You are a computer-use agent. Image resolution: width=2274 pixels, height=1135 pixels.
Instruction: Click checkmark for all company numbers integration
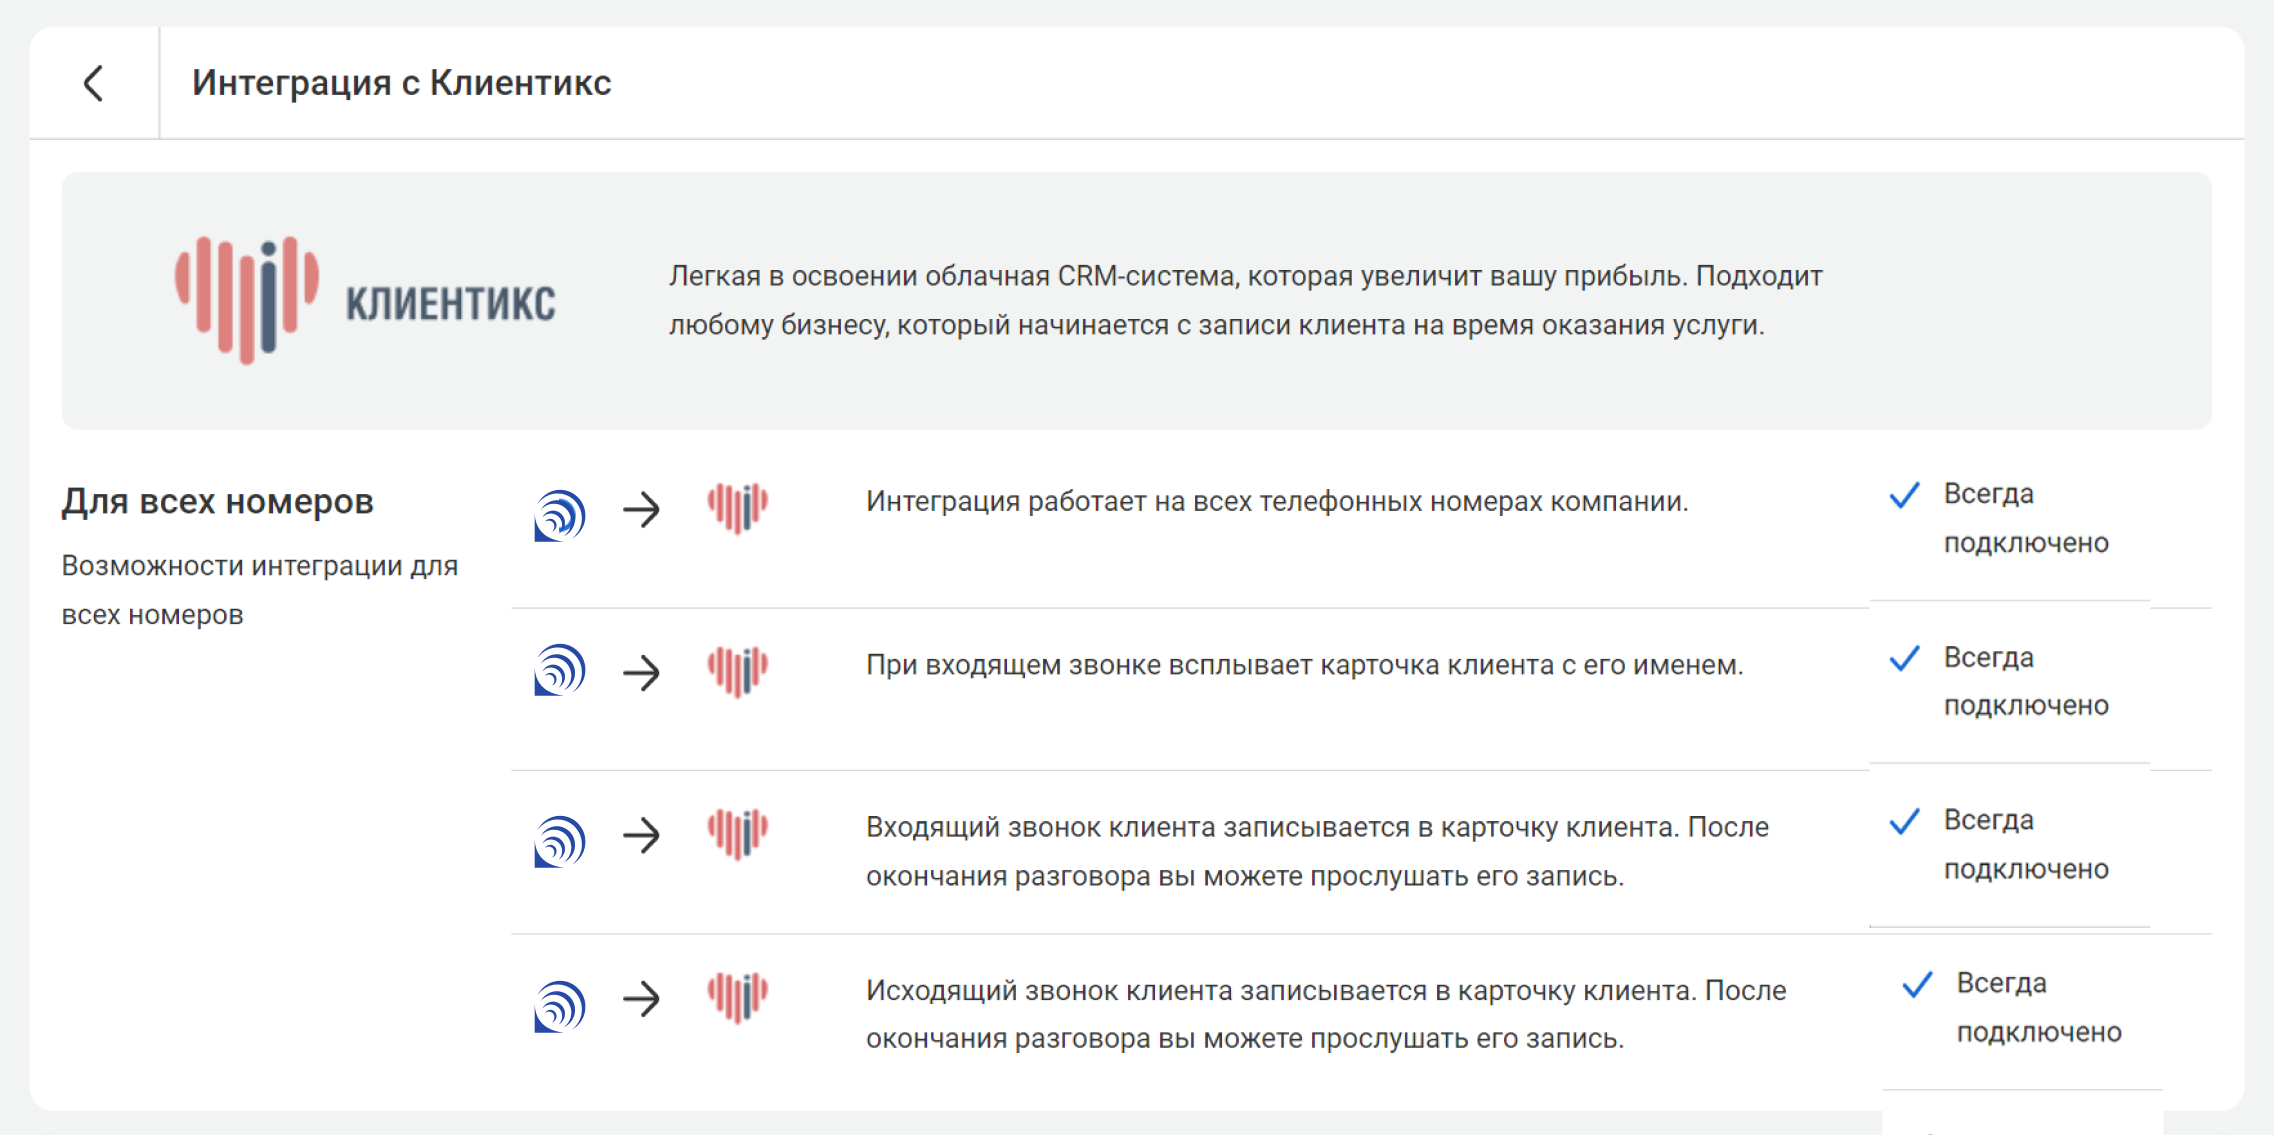[1904, 495]
